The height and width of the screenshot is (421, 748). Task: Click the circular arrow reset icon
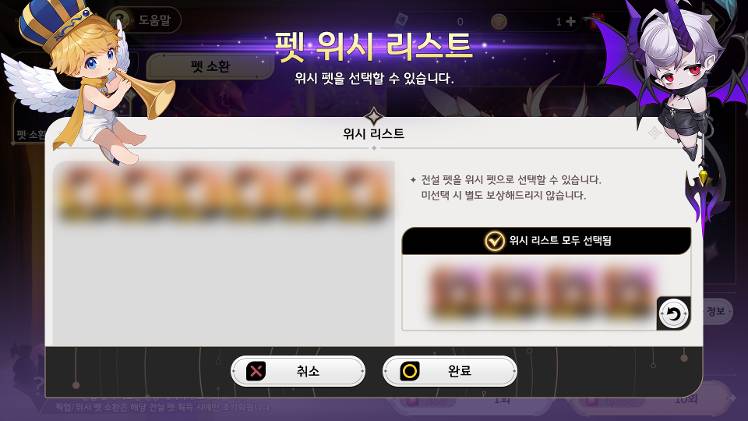click(x=674, y=314)
